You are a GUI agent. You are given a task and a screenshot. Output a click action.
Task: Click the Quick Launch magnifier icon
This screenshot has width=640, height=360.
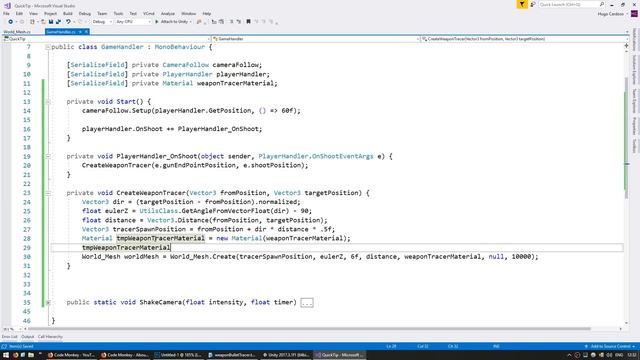point(602,4)
